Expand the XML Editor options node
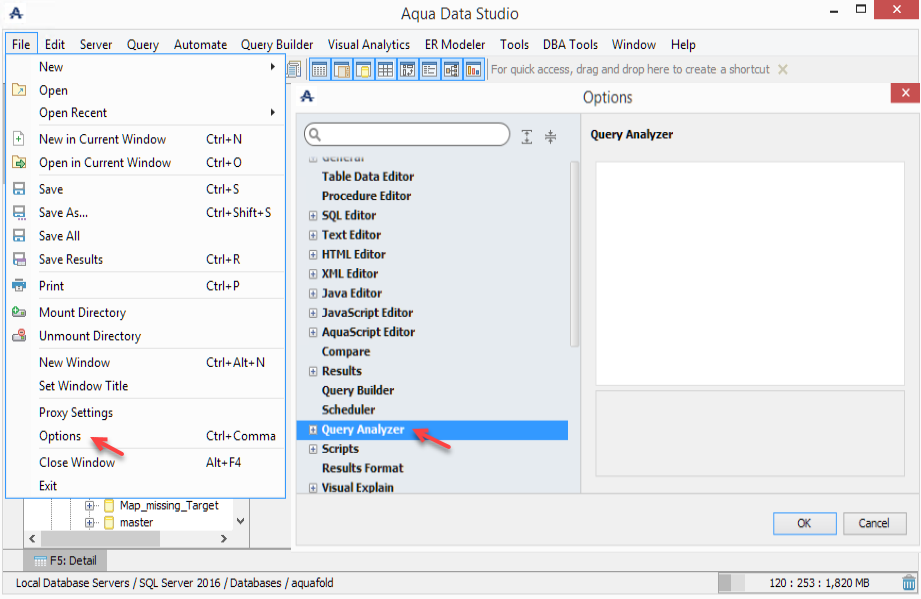921x599 pixels. click(313, 274)
